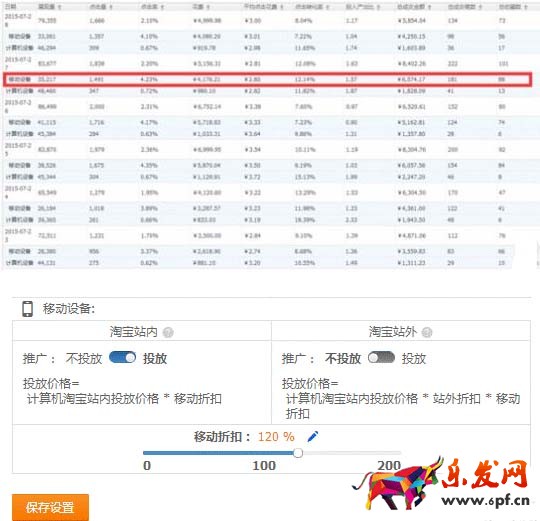Click the 100 tick label on slider
This screenshot has height=521, width=540.
click(x=264, y=466)
